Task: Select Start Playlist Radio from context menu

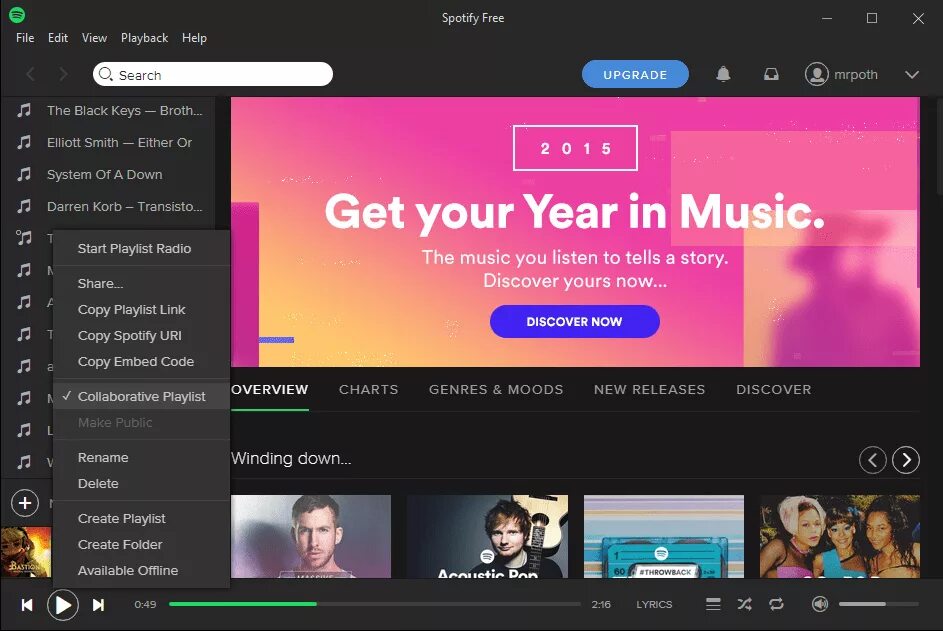Action: click(141, 248)
